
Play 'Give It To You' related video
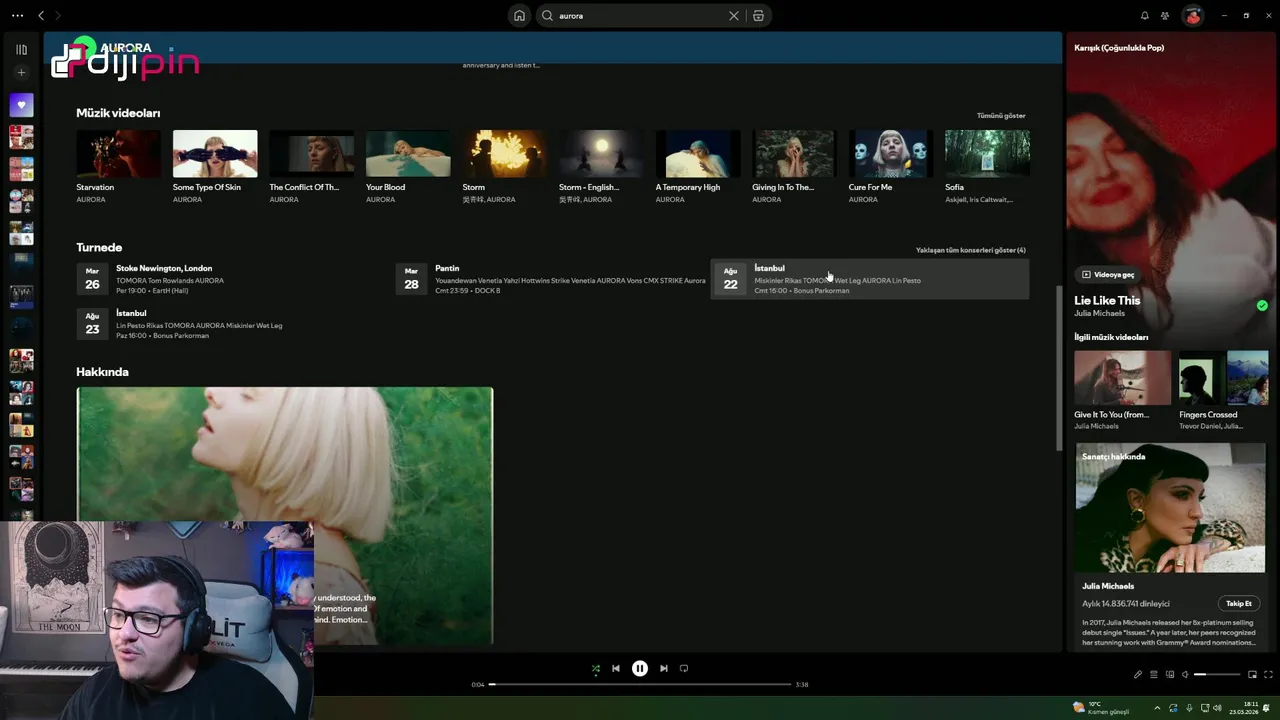[x=1122, y=377]
